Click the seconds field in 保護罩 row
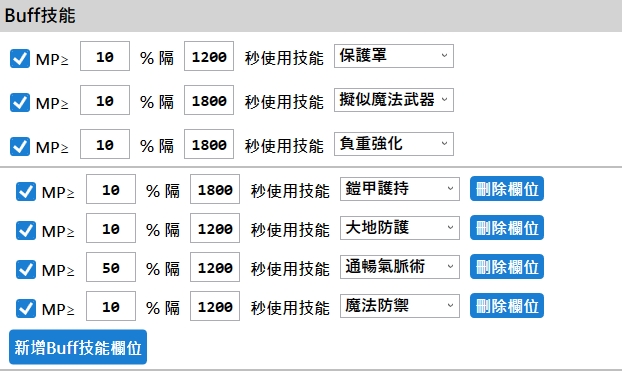 pos(209,56)
